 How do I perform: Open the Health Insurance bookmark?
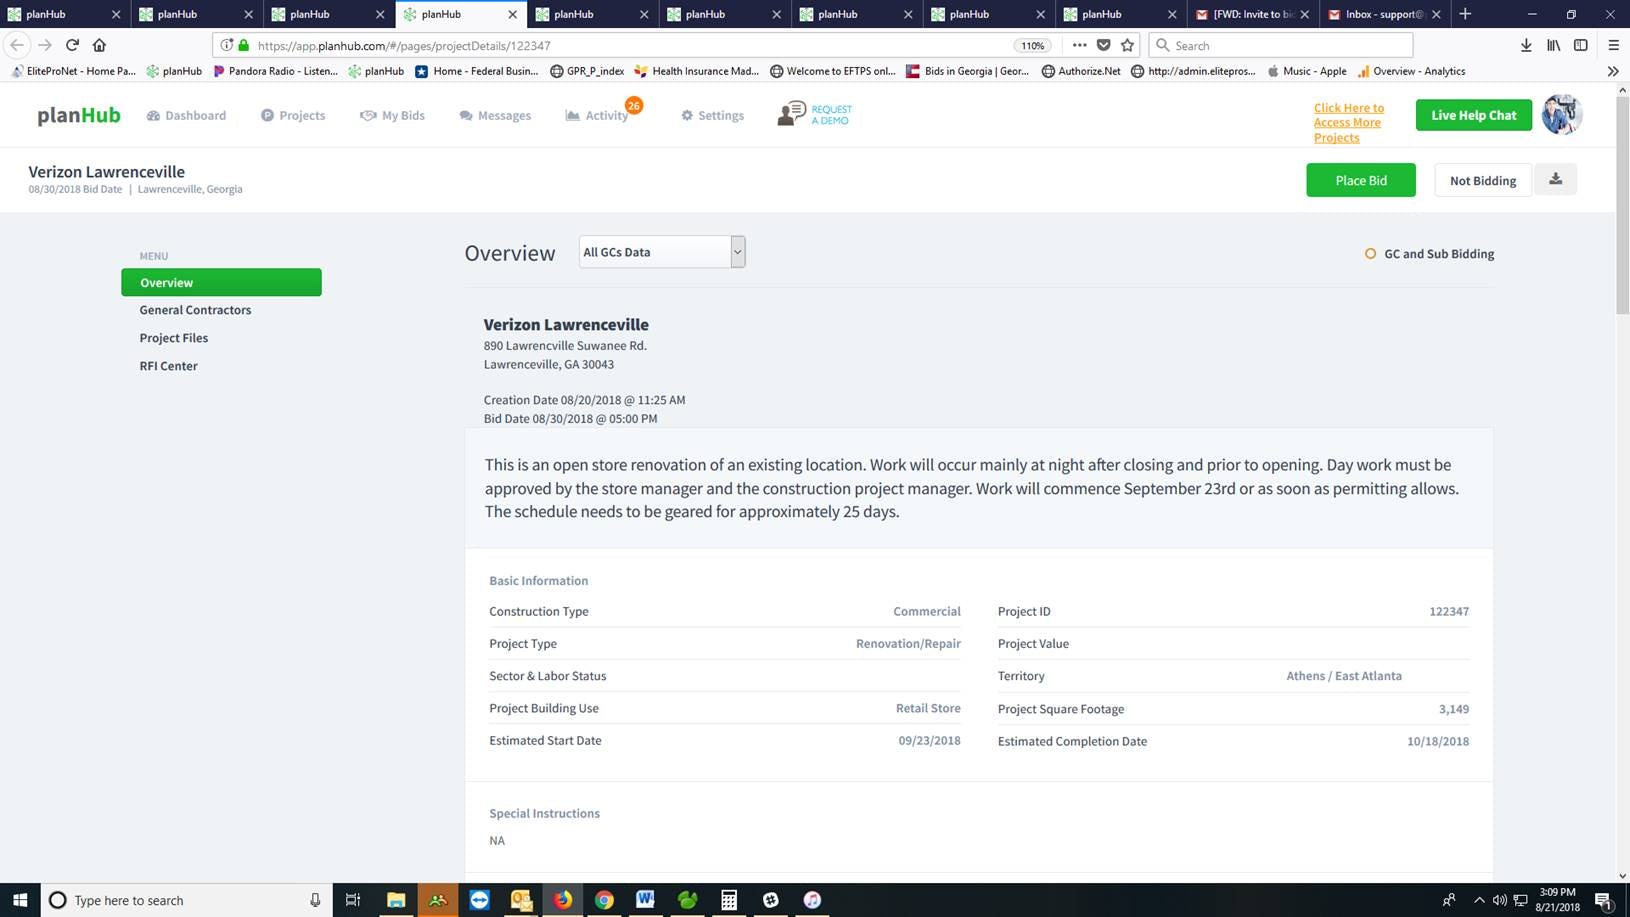696,71
